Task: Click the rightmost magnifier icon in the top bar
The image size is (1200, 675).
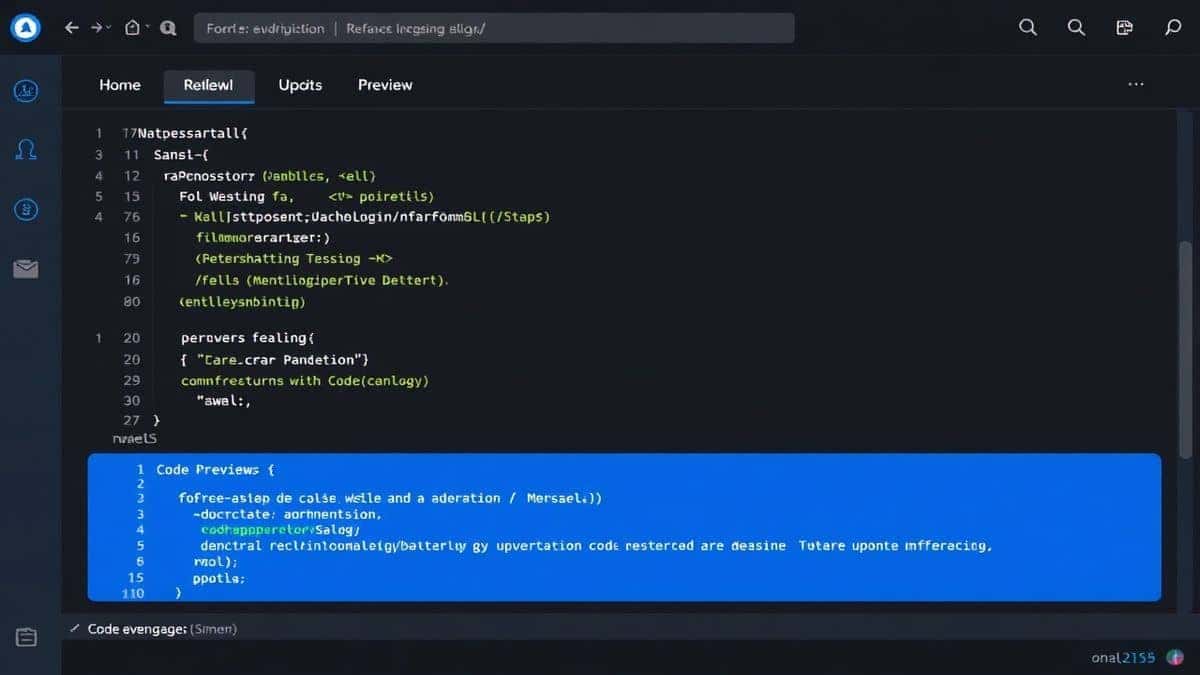Action: pyautogui.click(x=1174, y=28)
